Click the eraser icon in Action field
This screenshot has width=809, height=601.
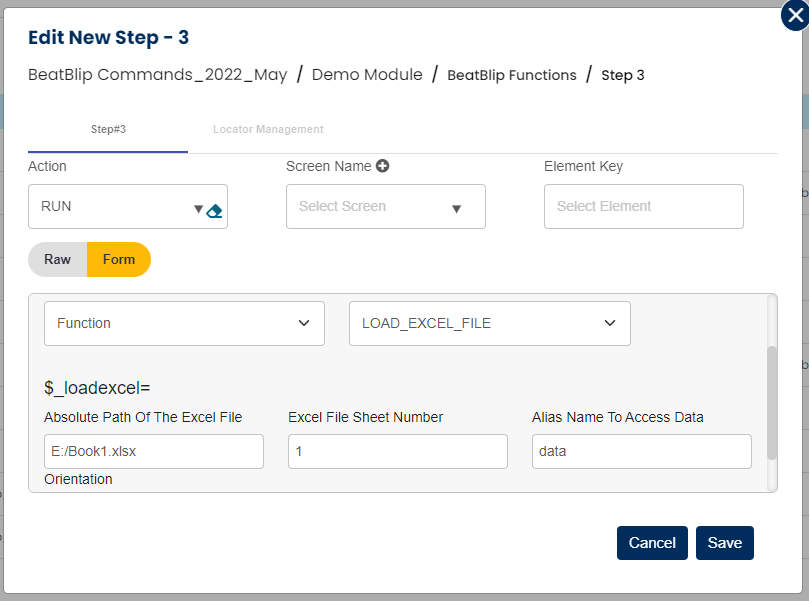point(214,210)
